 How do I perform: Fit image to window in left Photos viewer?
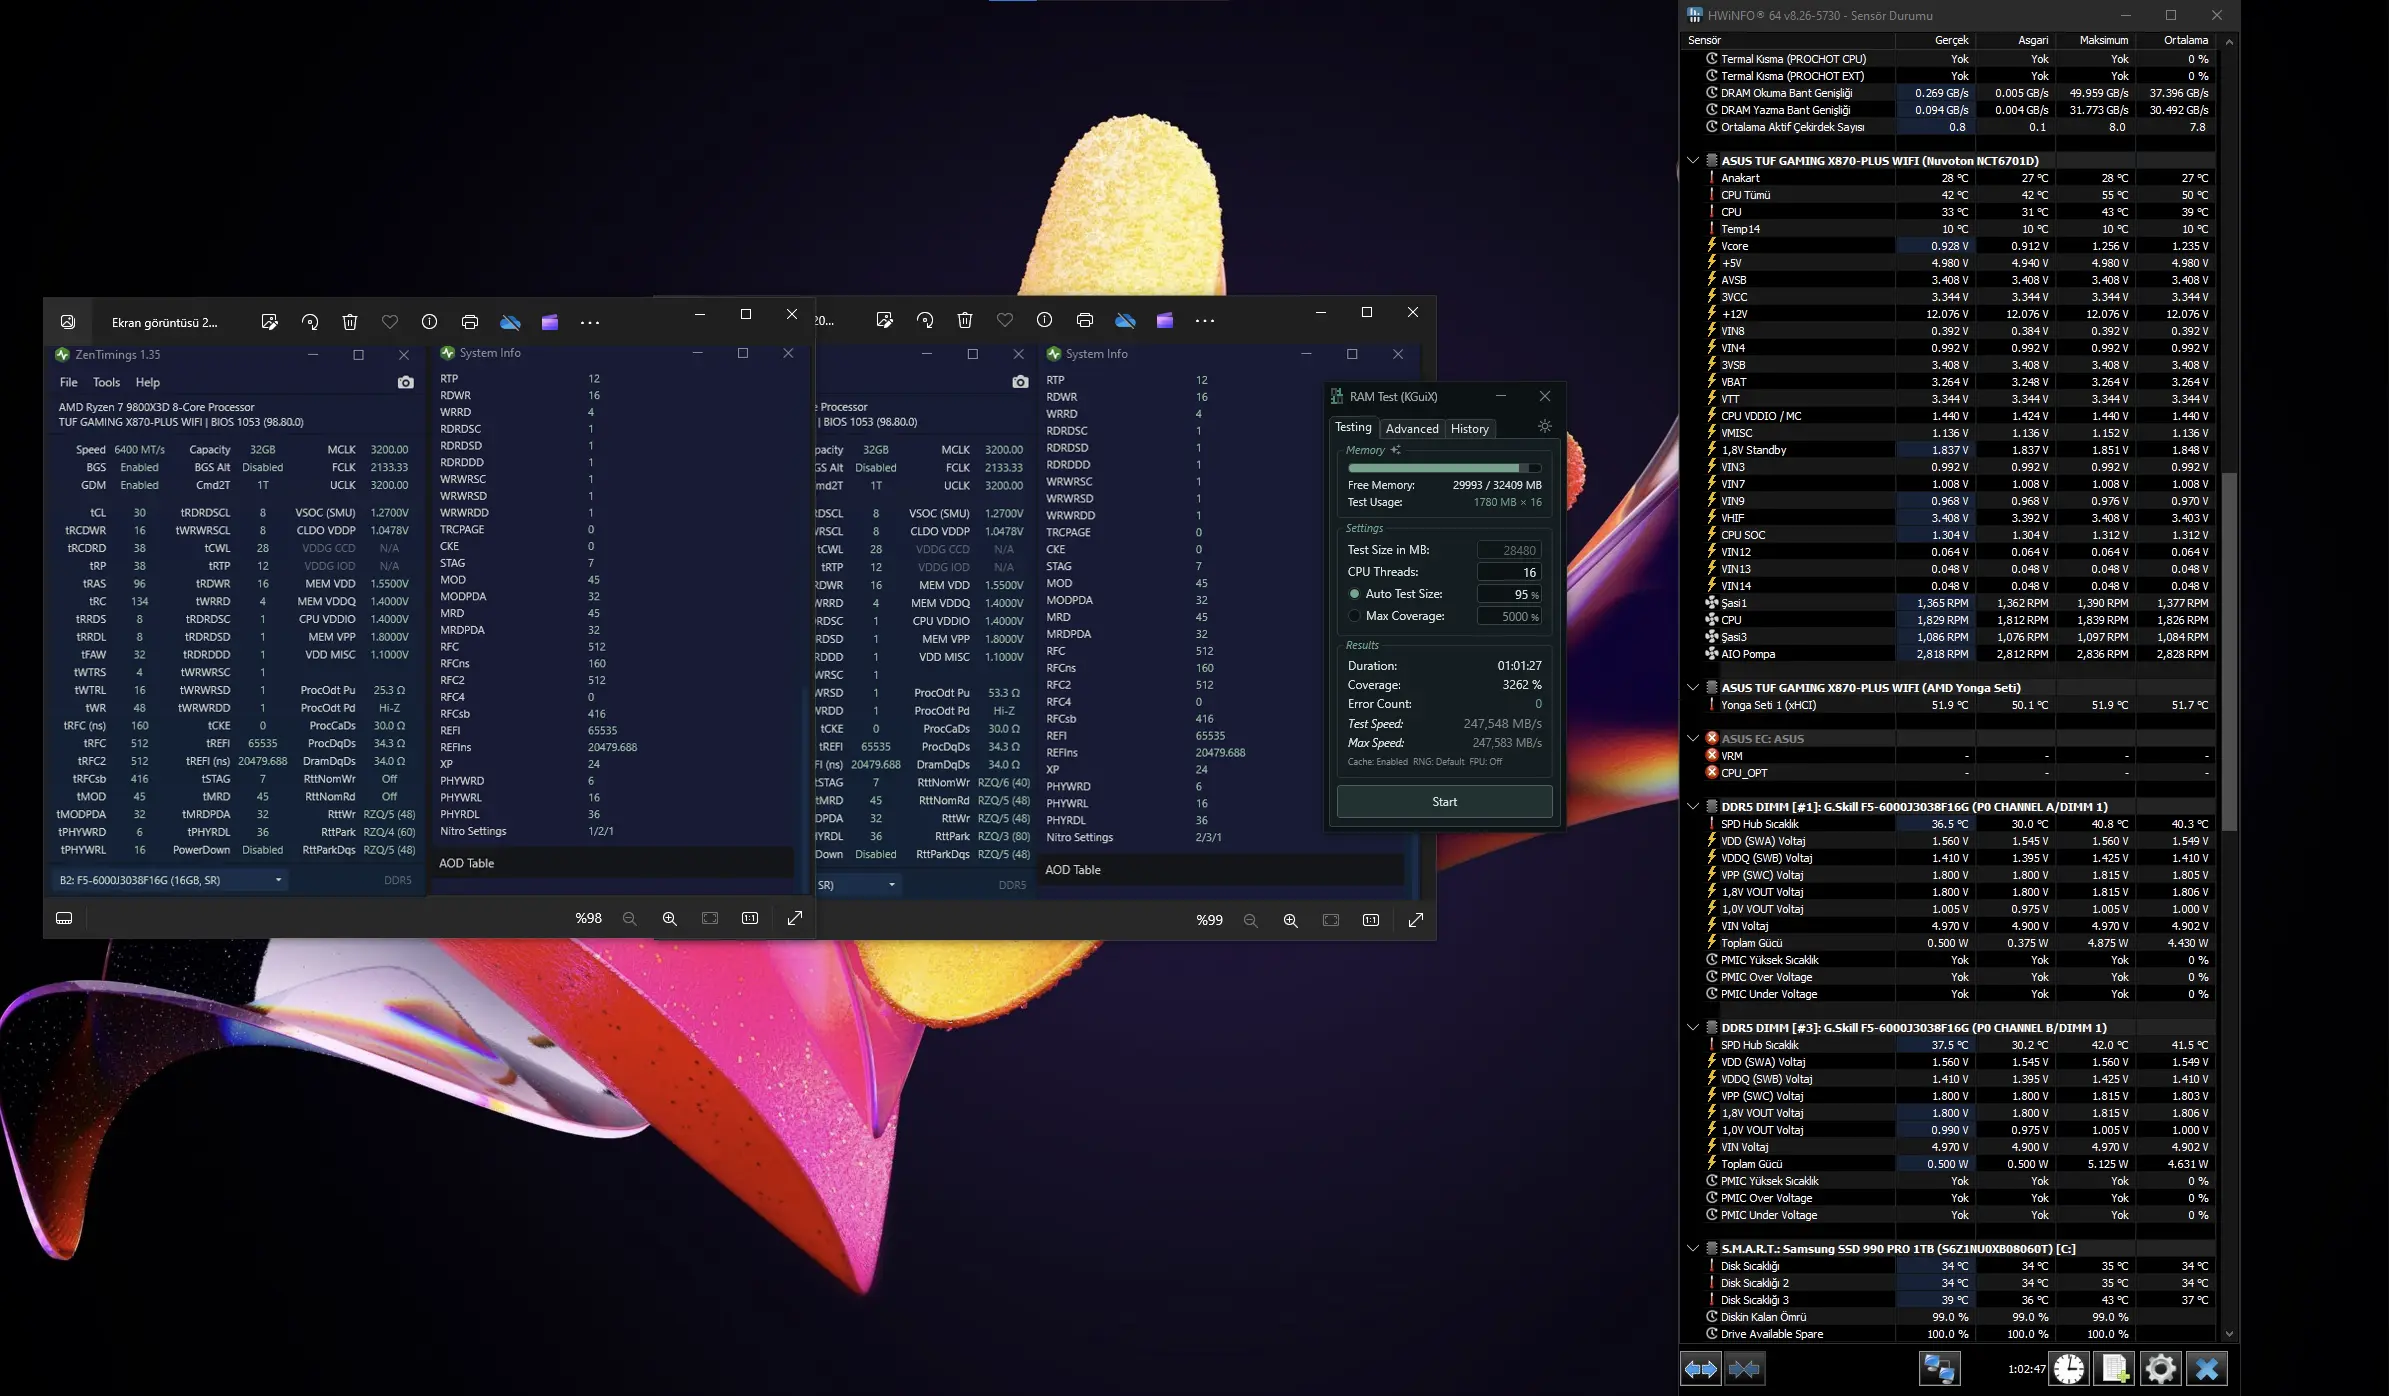[710, 918]
